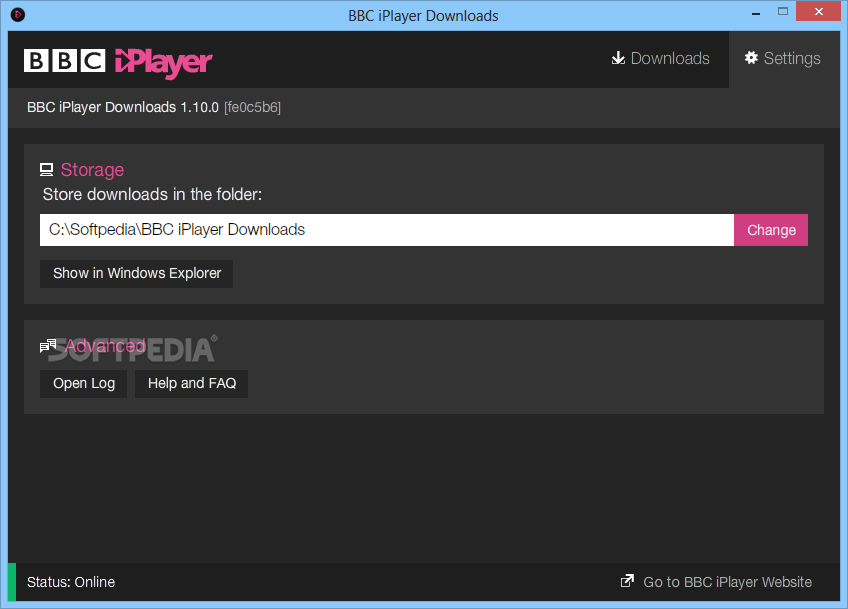Click the Advanced section icon
Viewport: 848px width, 609px height.
[48, 345]
